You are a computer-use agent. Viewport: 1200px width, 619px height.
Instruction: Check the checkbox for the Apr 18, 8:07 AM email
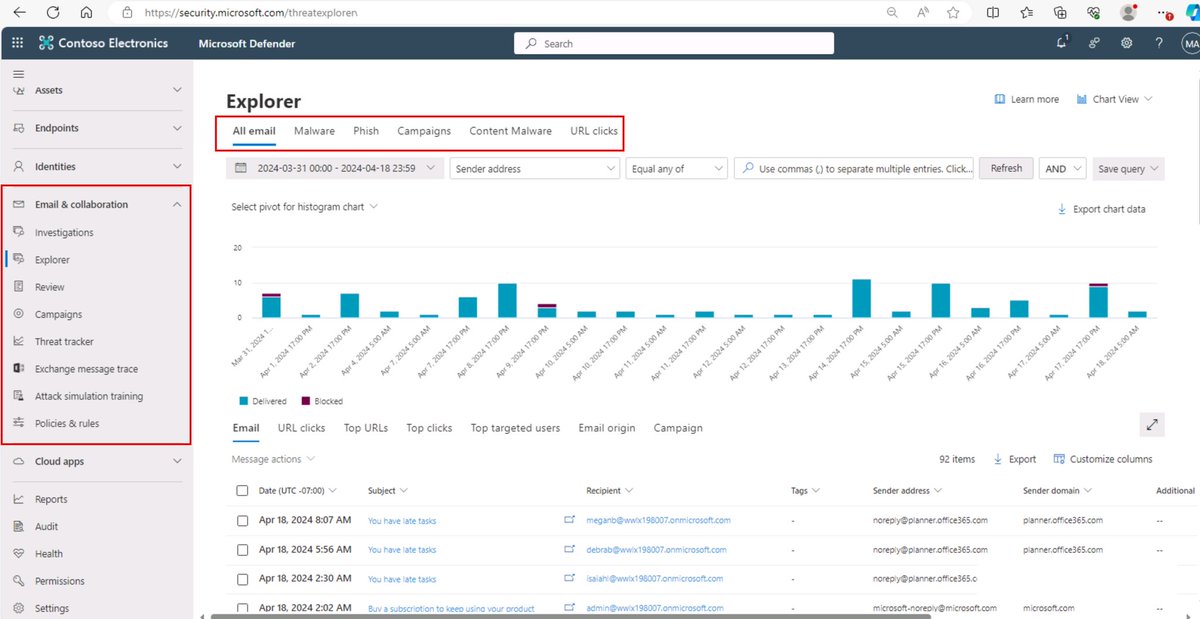pyautogui.click(x=241, y=520)
